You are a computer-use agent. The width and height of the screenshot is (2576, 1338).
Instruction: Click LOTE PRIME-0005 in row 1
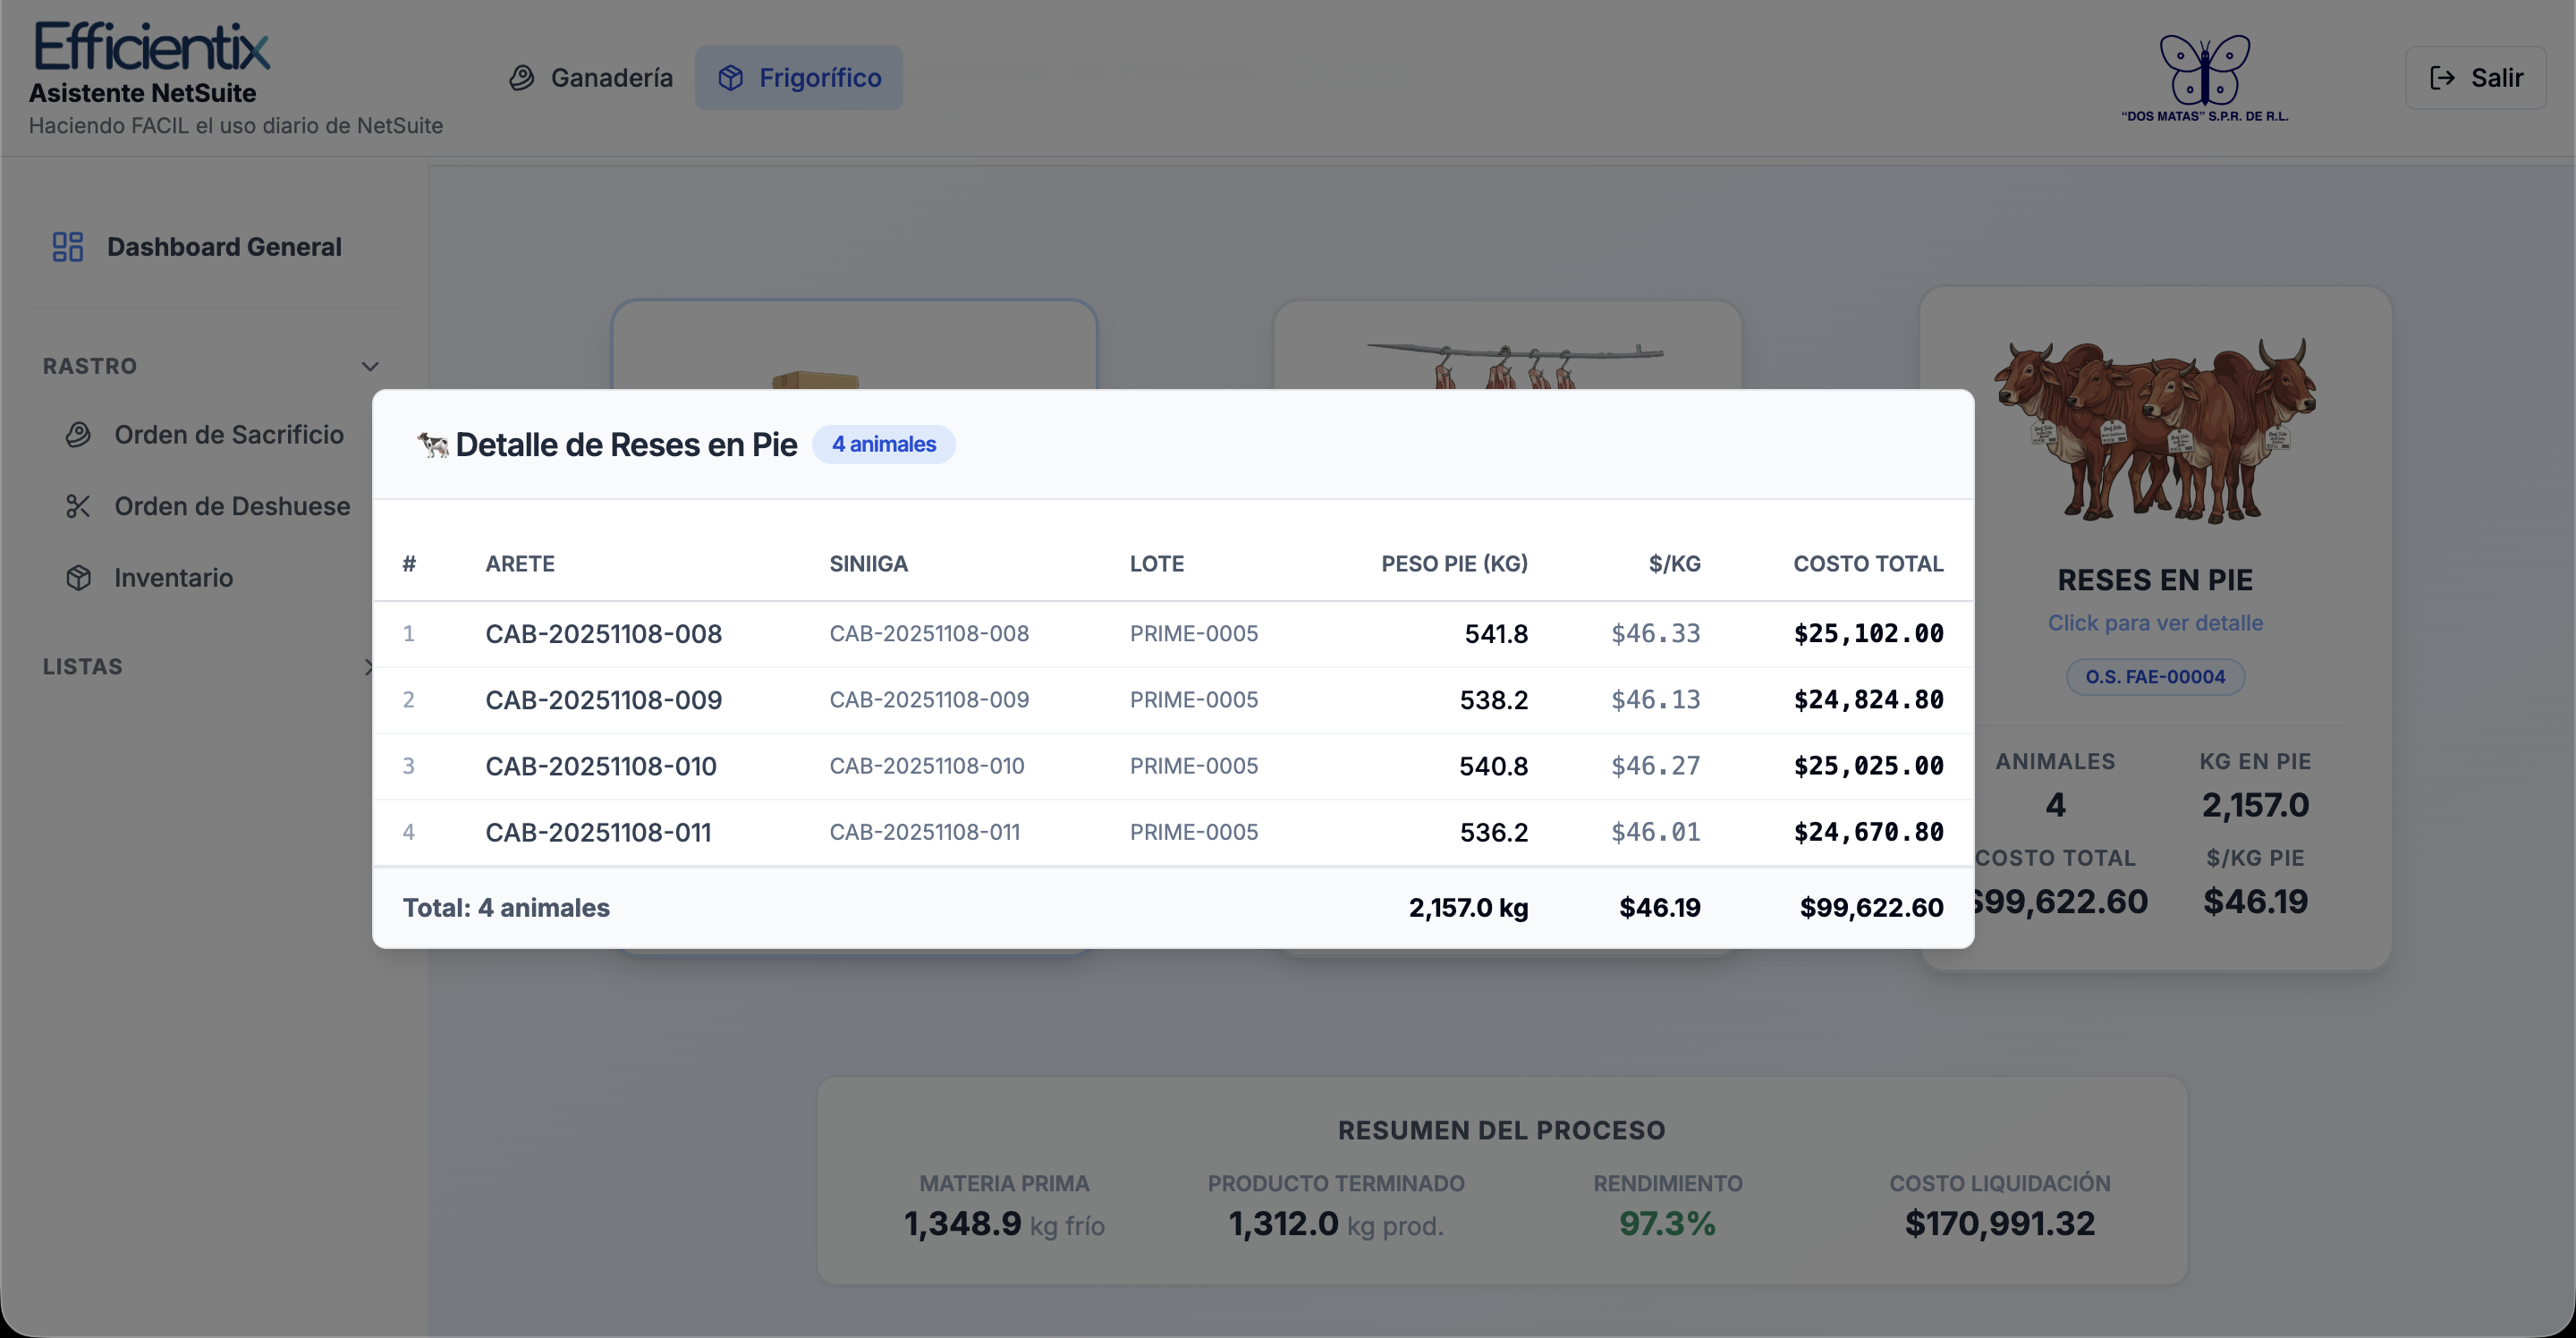click(x=1193, y=634)
